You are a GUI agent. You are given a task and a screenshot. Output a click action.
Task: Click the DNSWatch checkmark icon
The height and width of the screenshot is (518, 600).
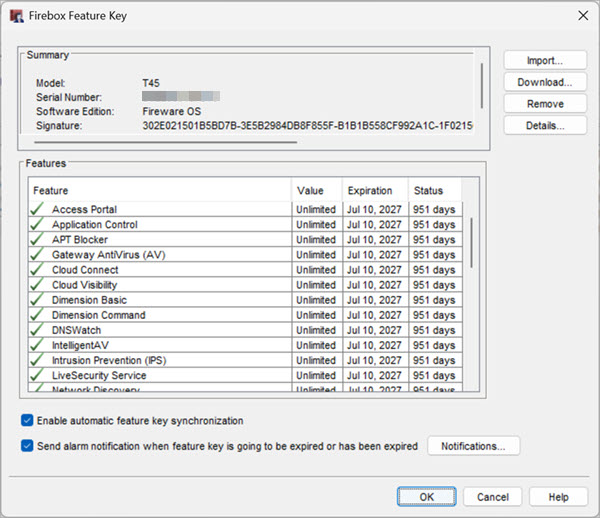pos(38,330)
